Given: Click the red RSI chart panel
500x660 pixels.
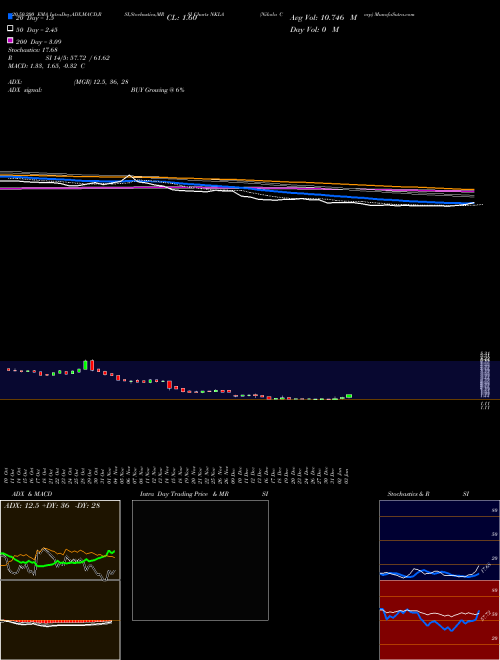Looking at the screenshot, I should [x=439, y=620].
